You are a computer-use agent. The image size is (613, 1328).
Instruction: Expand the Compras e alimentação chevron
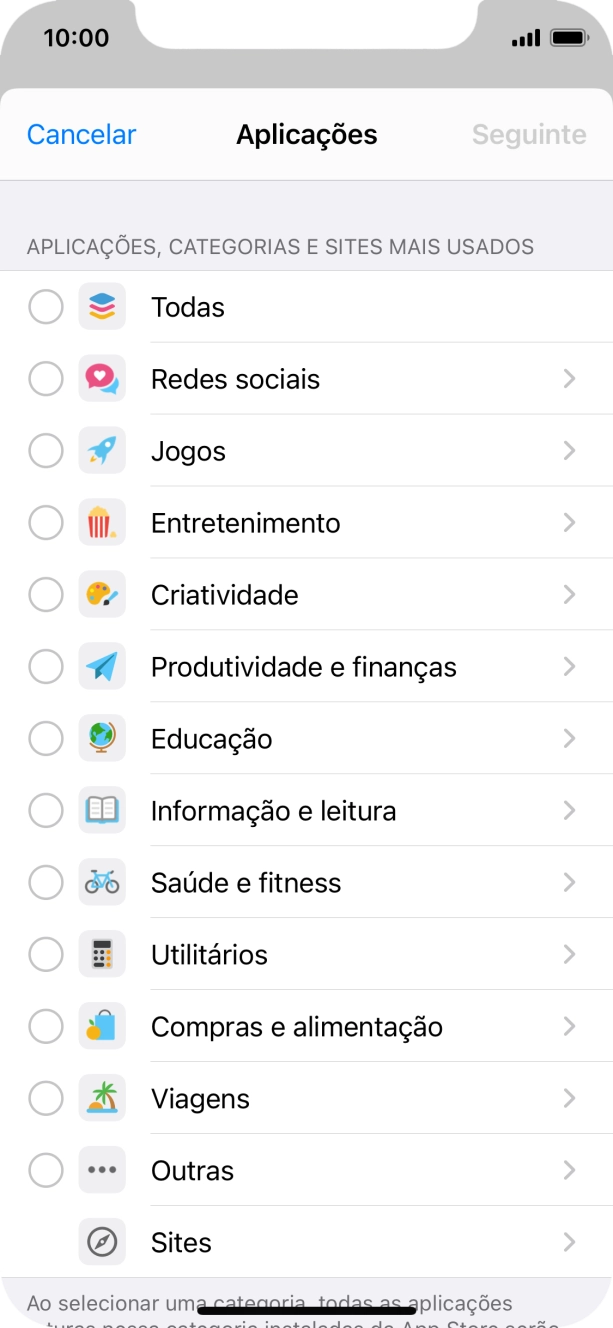(x=569, y=1027)
